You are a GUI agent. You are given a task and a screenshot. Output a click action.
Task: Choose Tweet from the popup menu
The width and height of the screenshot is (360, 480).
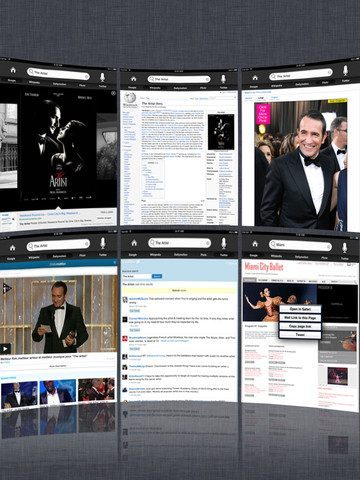tap(300, 335)
